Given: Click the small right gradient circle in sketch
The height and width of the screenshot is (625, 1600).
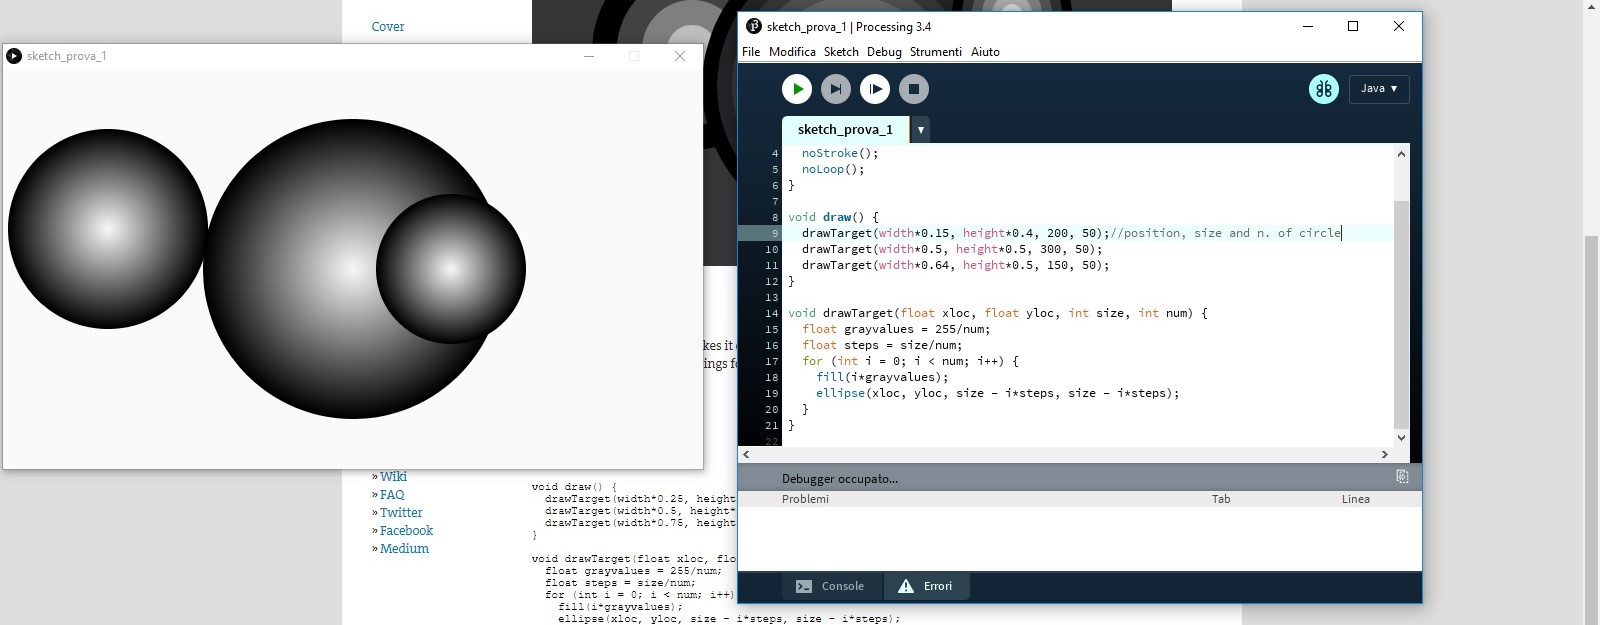Looking at the screenshot, I should tap(451, 269).
